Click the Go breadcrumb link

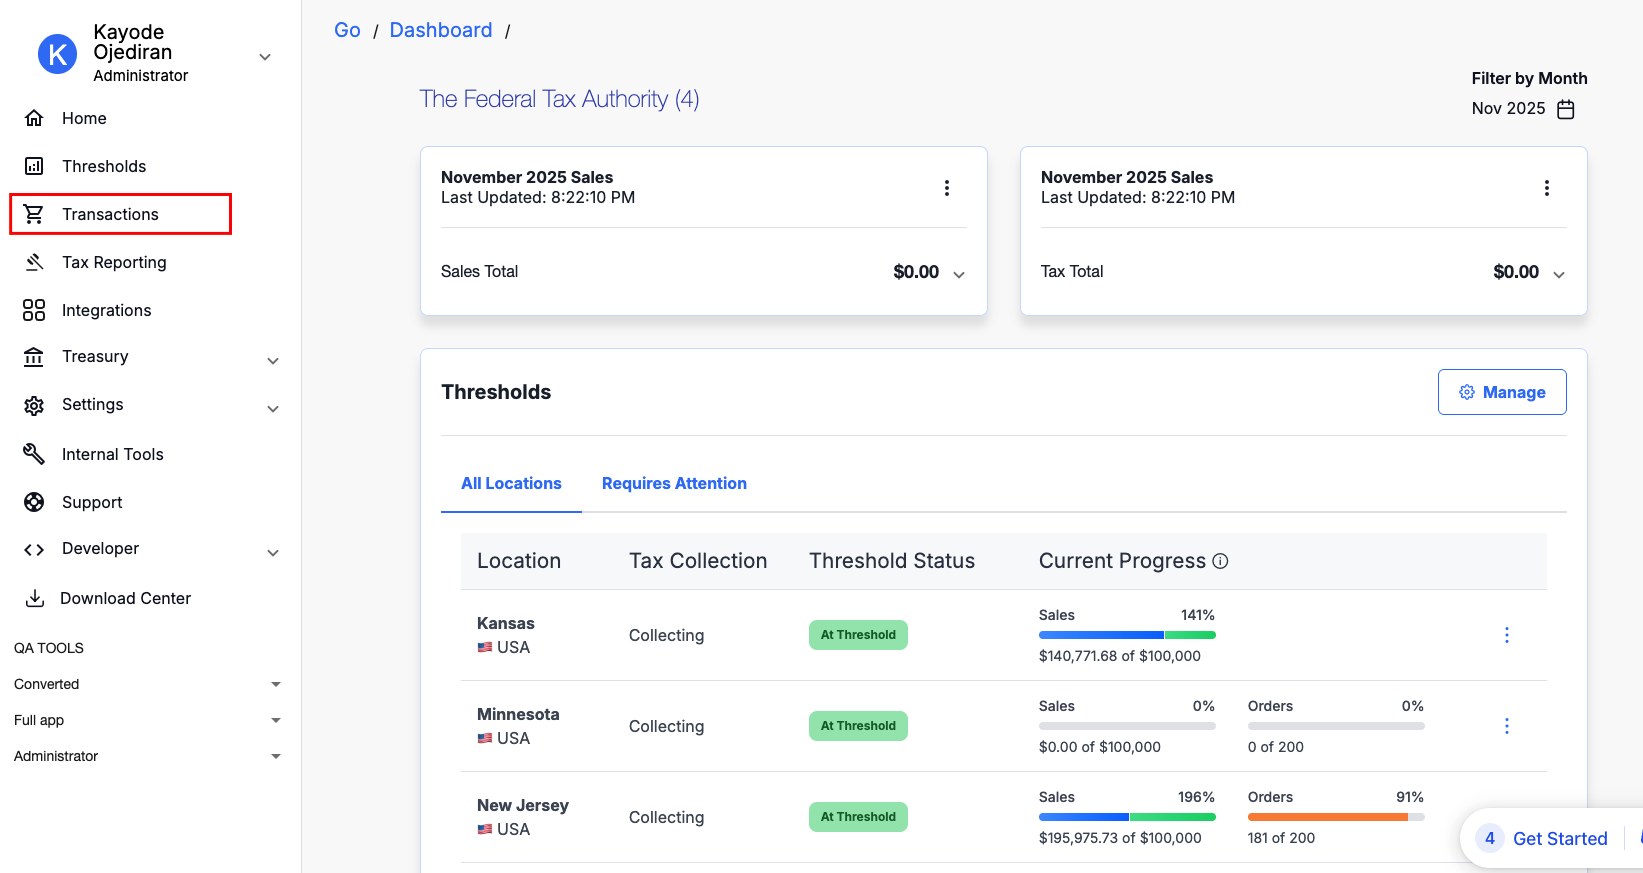[347, 30]
